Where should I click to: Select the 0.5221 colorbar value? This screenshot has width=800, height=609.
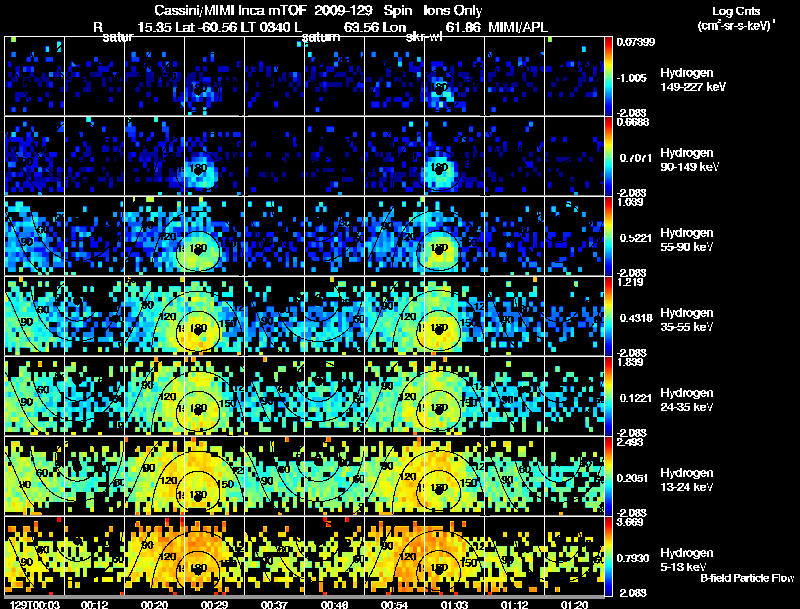click(x=636, y=238)
